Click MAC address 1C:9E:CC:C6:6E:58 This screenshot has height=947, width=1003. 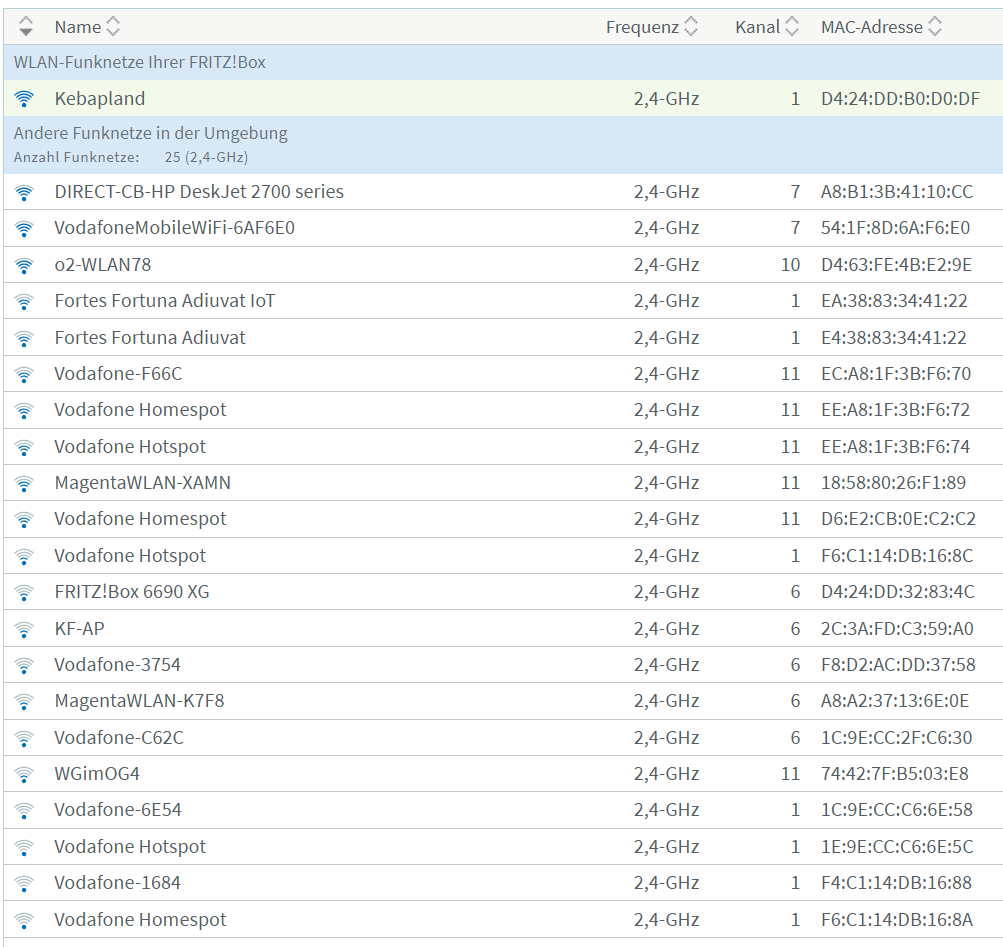click(x=897, y=810)
